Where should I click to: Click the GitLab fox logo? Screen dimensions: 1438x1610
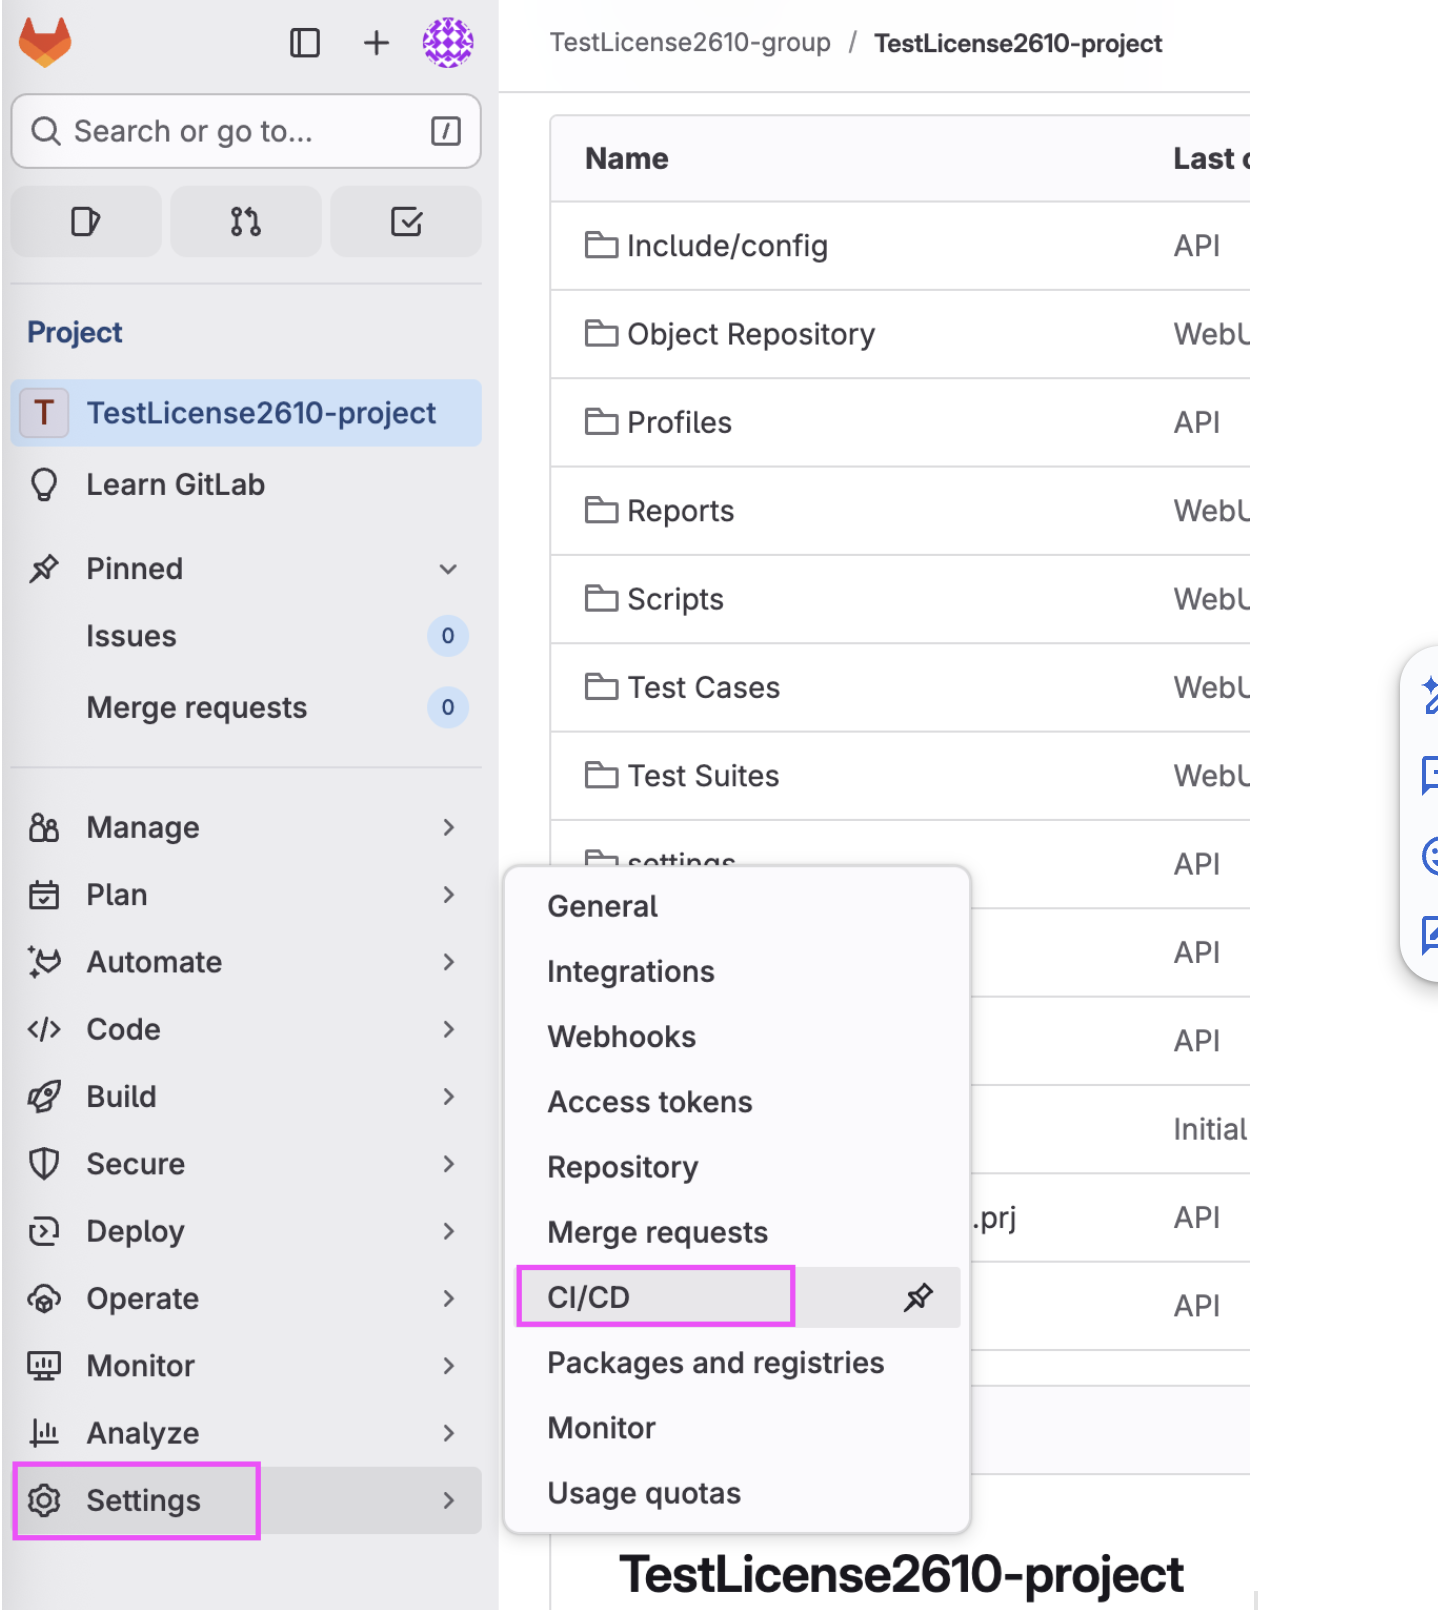pos(45,42)
